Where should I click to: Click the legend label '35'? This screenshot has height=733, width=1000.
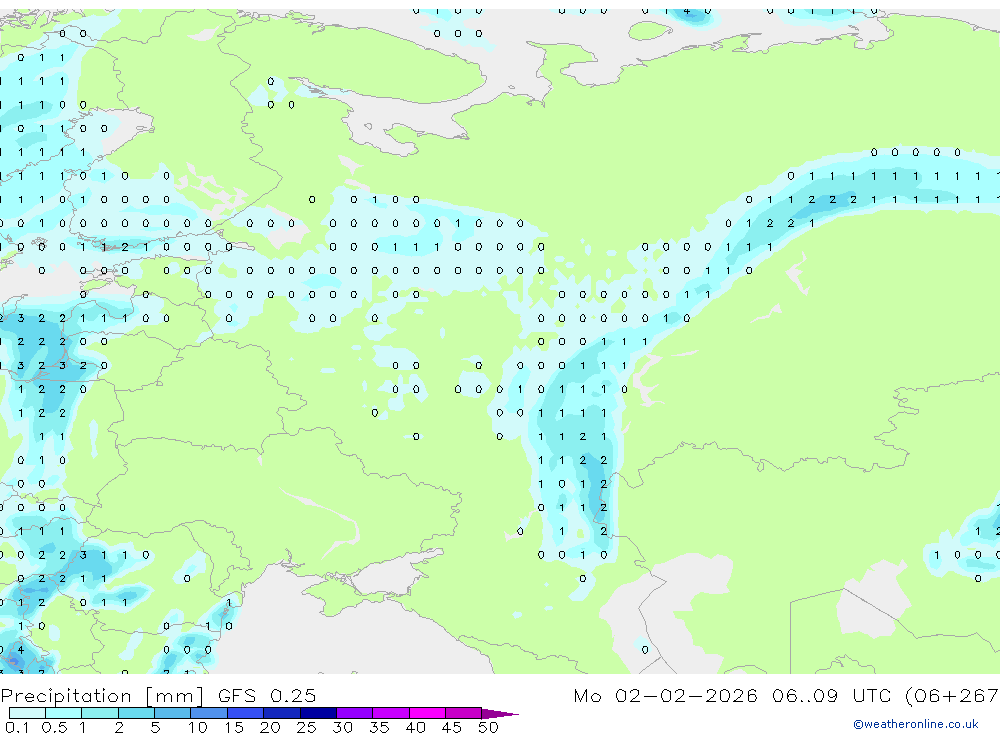coord(379,727)
